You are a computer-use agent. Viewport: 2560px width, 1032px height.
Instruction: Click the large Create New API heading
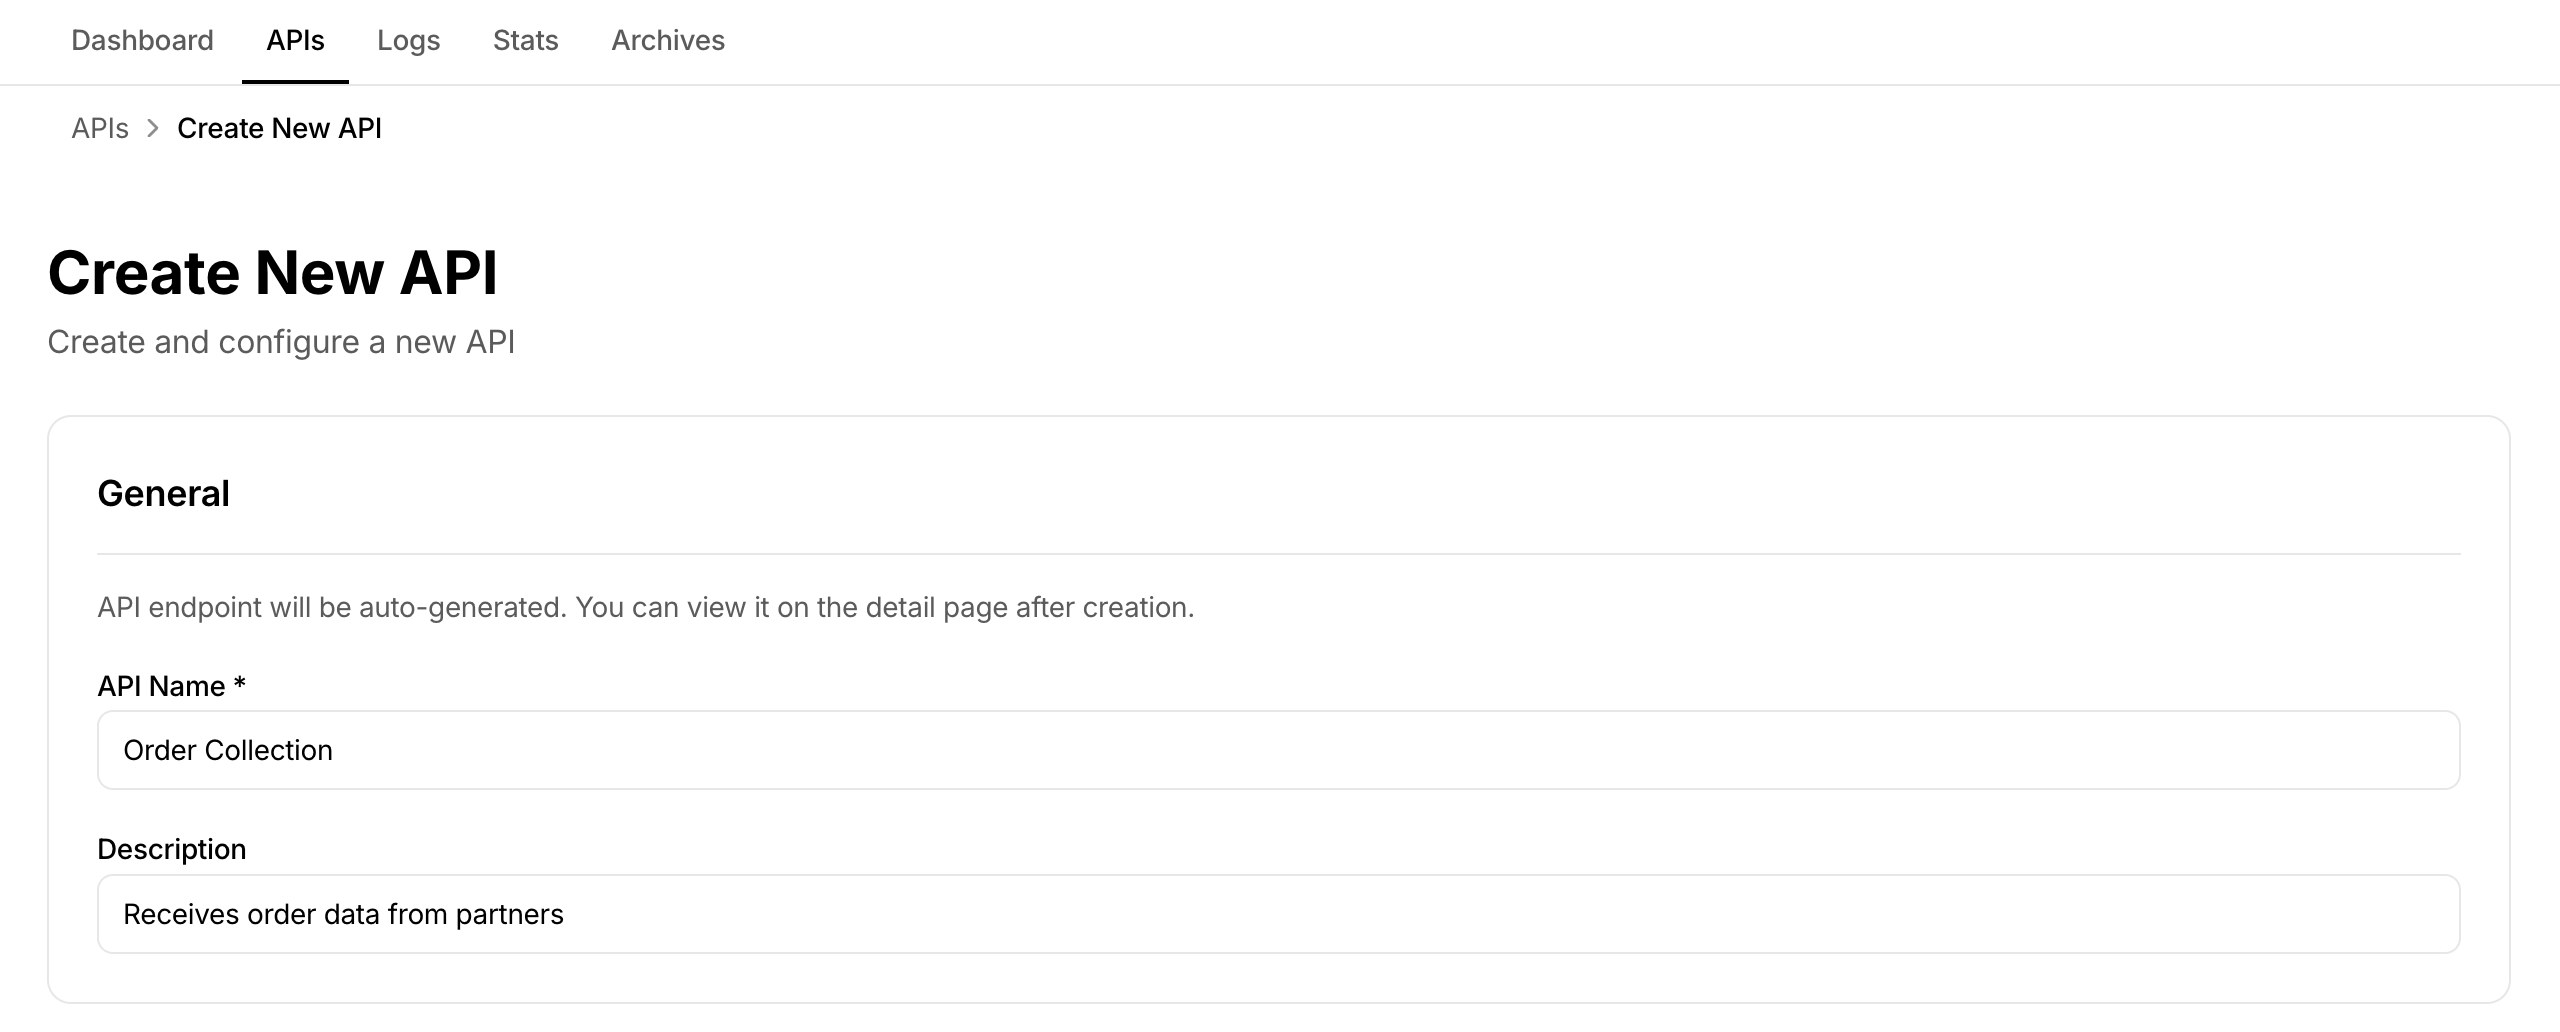(272, 273)
